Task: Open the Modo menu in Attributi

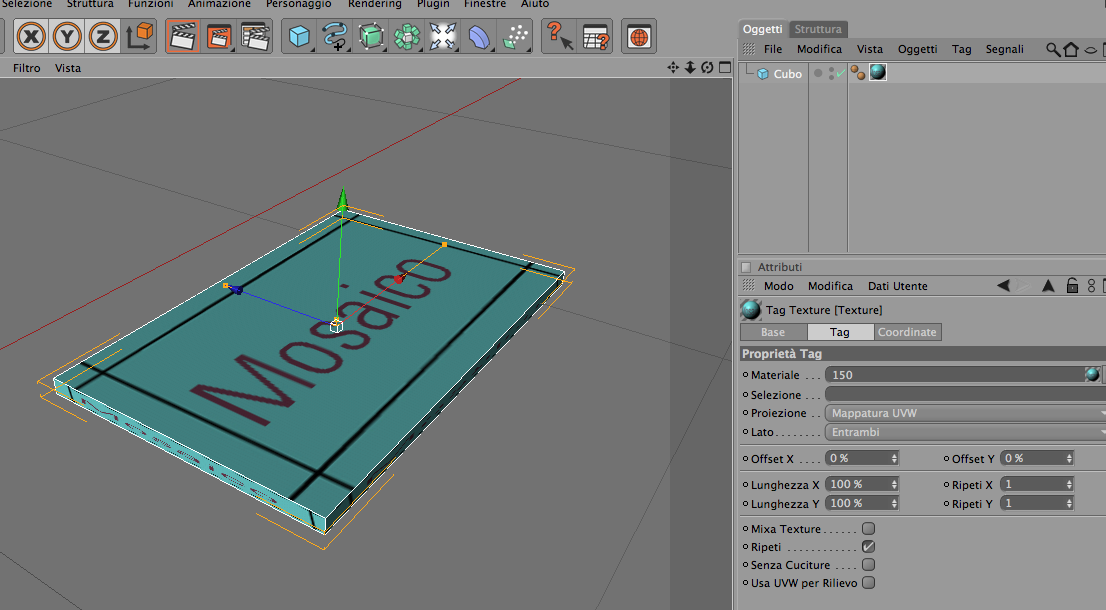Action: [779, 286]
